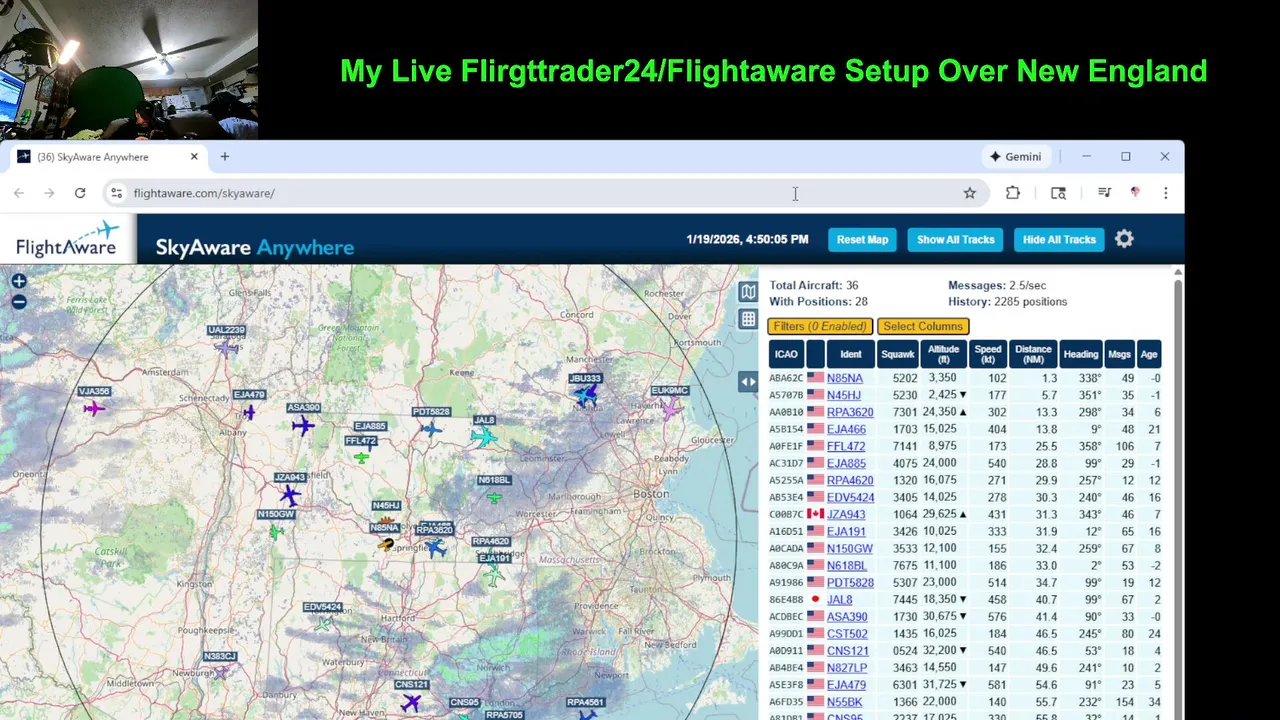Select the EJA191 aircraft icon on the map
The width and height of the screenshot is (1280, 720).
click(493, 575)
